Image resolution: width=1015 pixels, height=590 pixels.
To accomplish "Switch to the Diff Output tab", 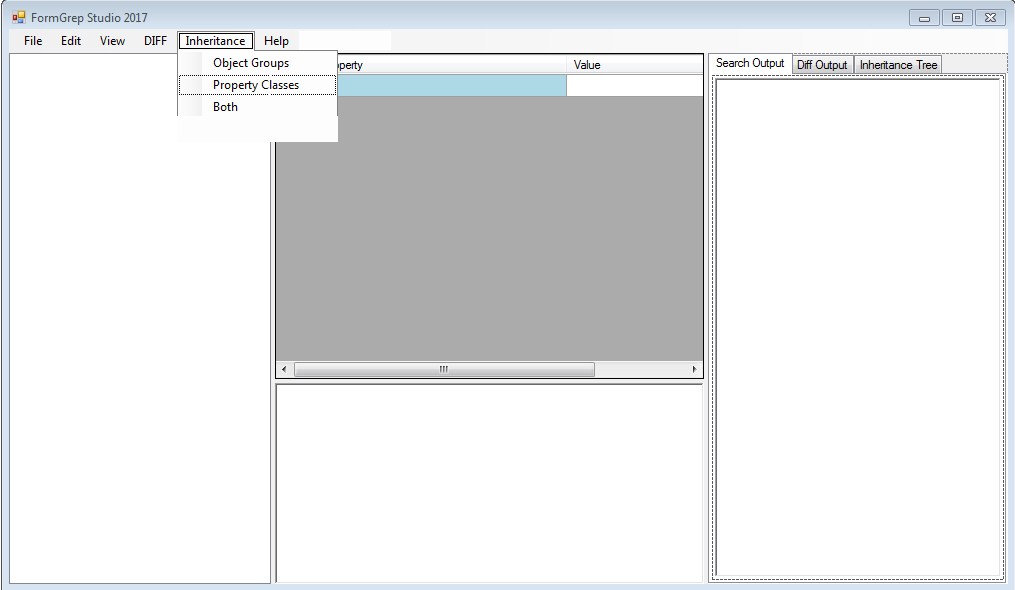I will [822, 65].
